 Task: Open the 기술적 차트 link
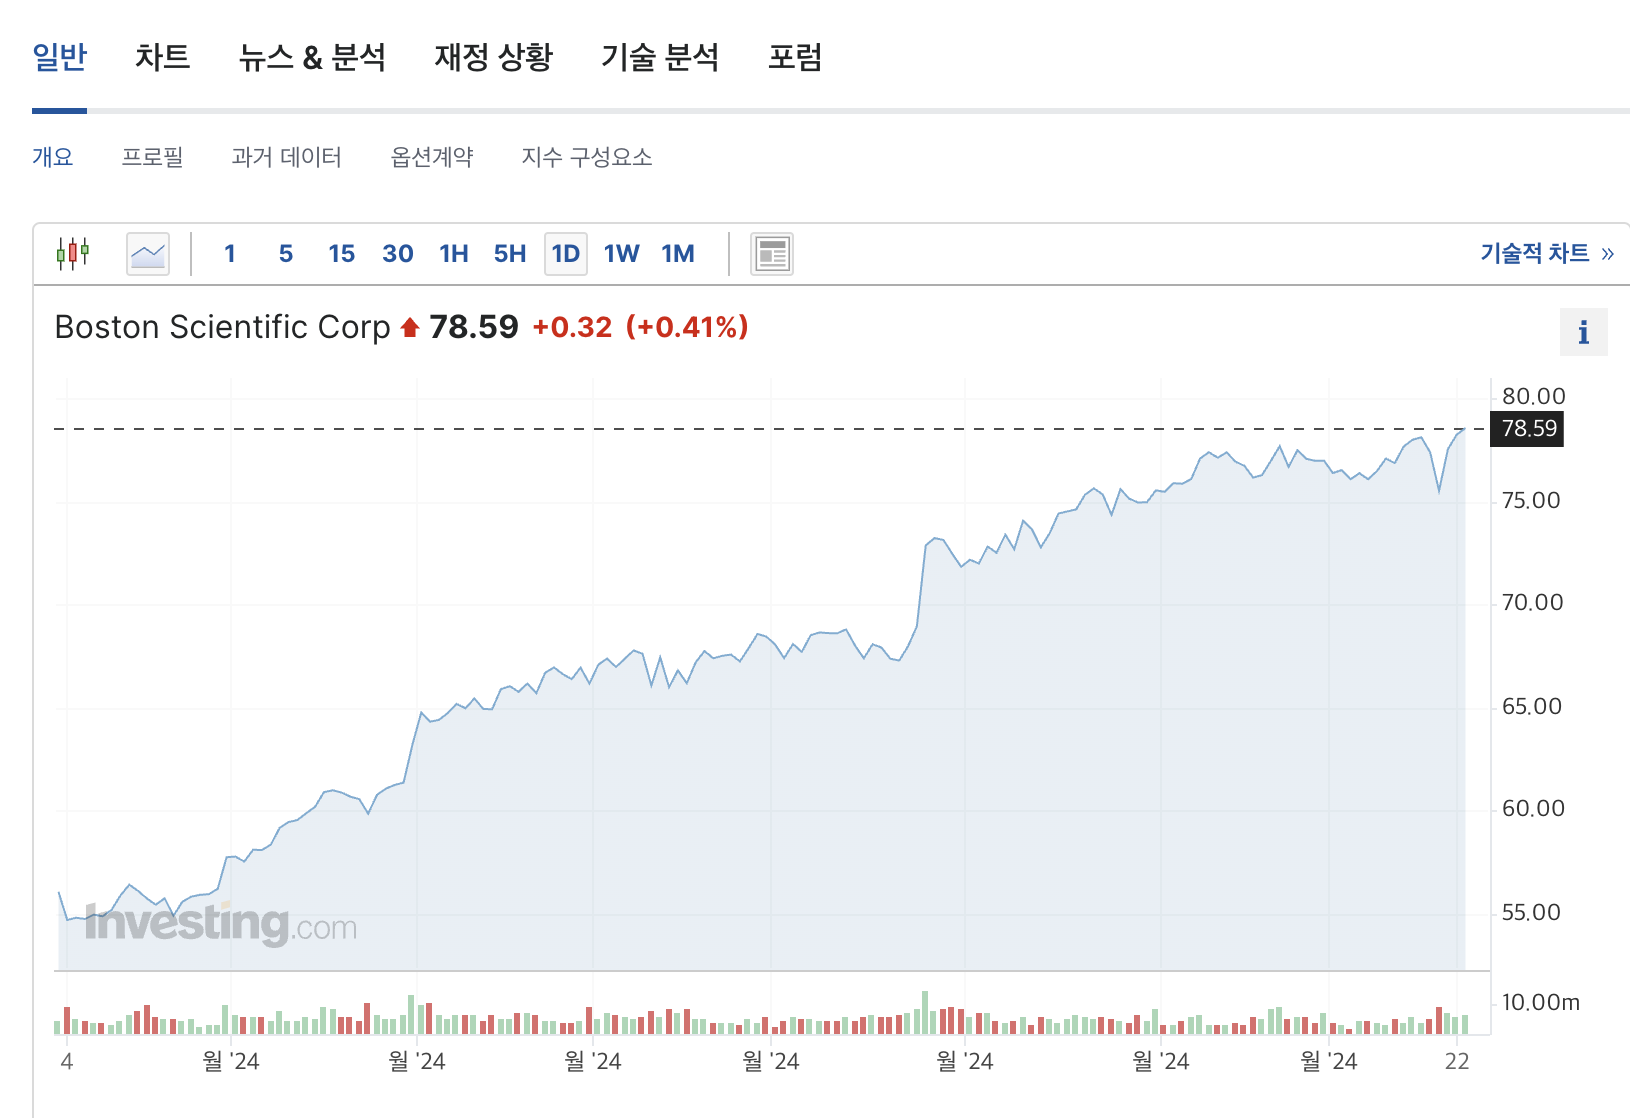(x=1536, y=253)
